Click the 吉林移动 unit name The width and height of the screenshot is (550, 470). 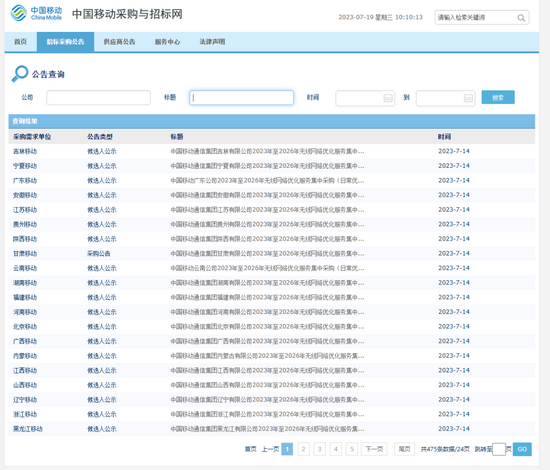pyautogui.click(x=25, y=152)
